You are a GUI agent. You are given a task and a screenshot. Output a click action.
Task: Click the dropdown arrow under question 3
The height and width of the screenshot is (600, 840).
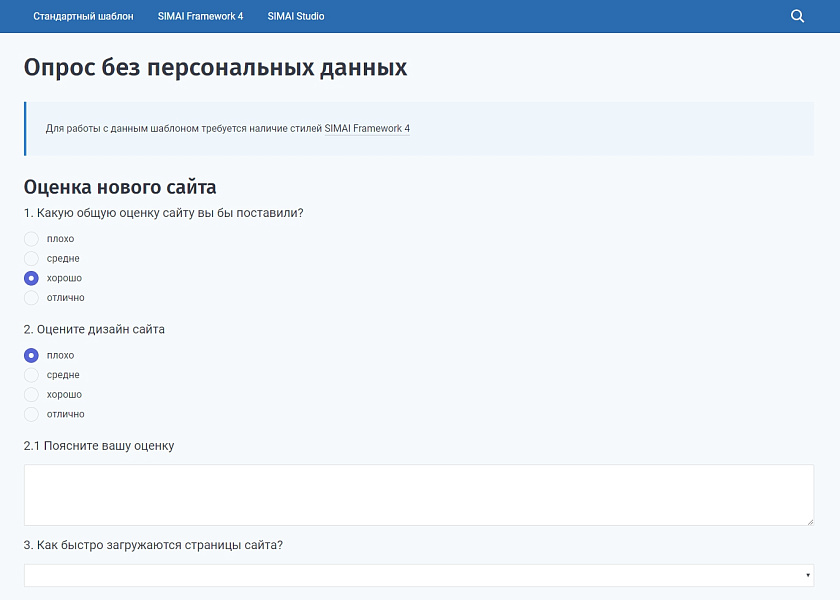tap(806, 575)
